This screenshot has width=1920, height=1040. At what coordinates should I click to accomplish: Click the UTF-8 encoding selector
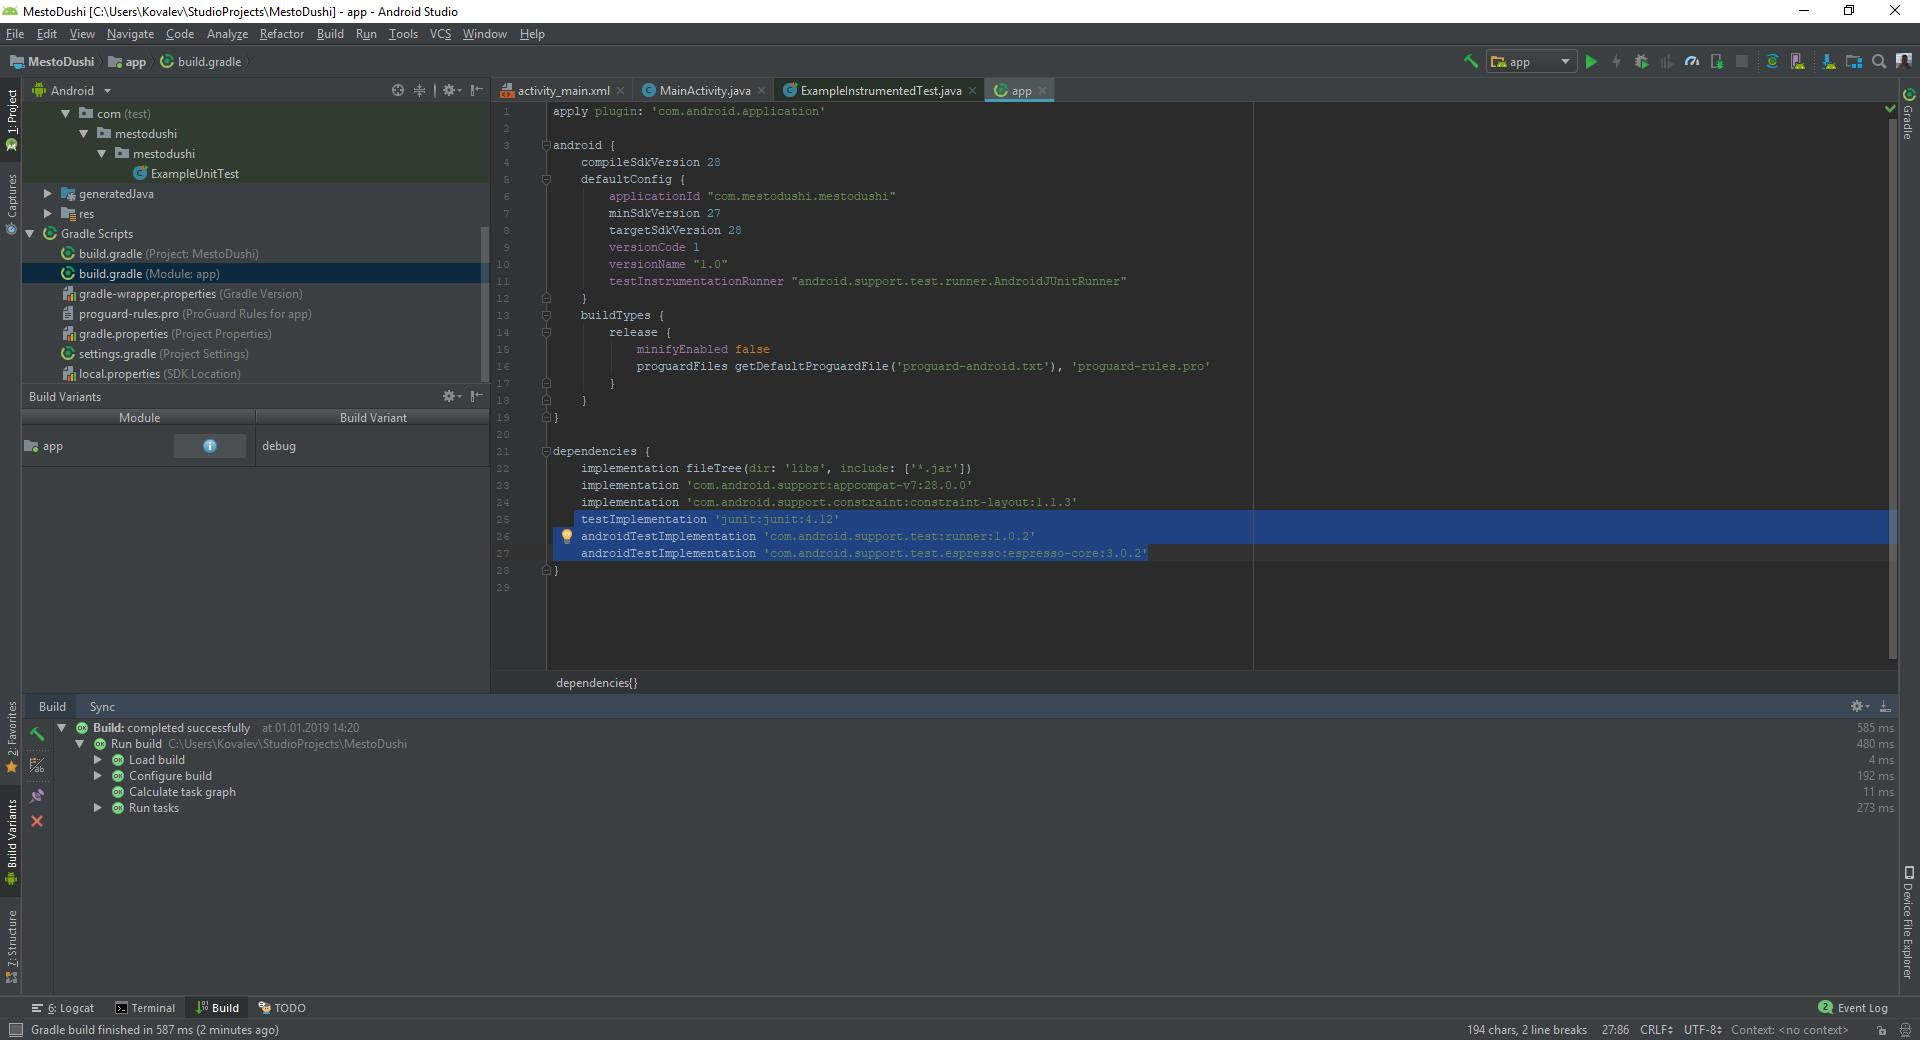1703,1030
